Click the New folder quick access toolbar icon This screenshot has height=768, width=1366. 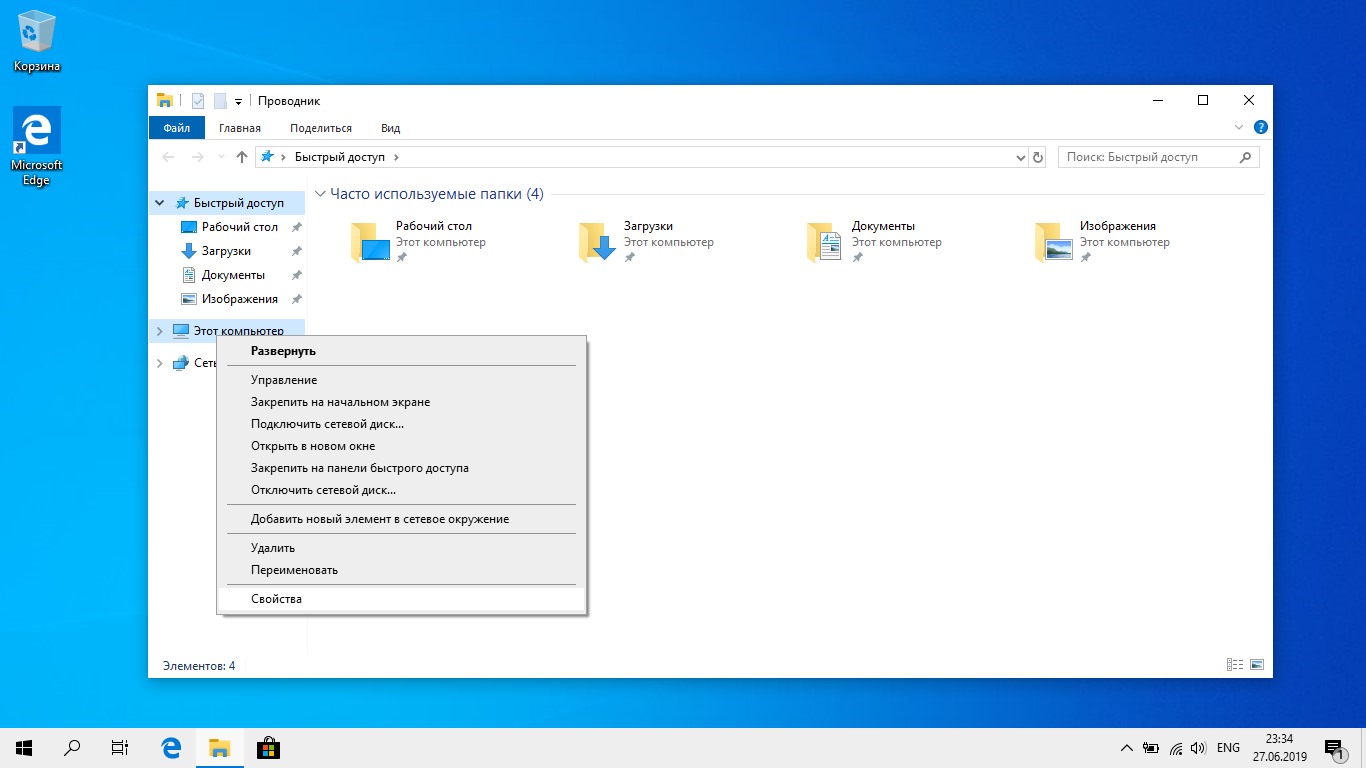(220, 100)
